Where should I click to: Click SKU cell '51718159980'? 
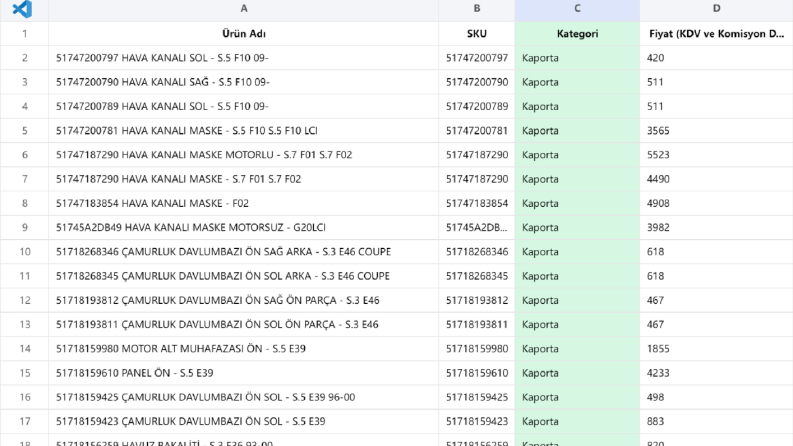pos(476,348)
